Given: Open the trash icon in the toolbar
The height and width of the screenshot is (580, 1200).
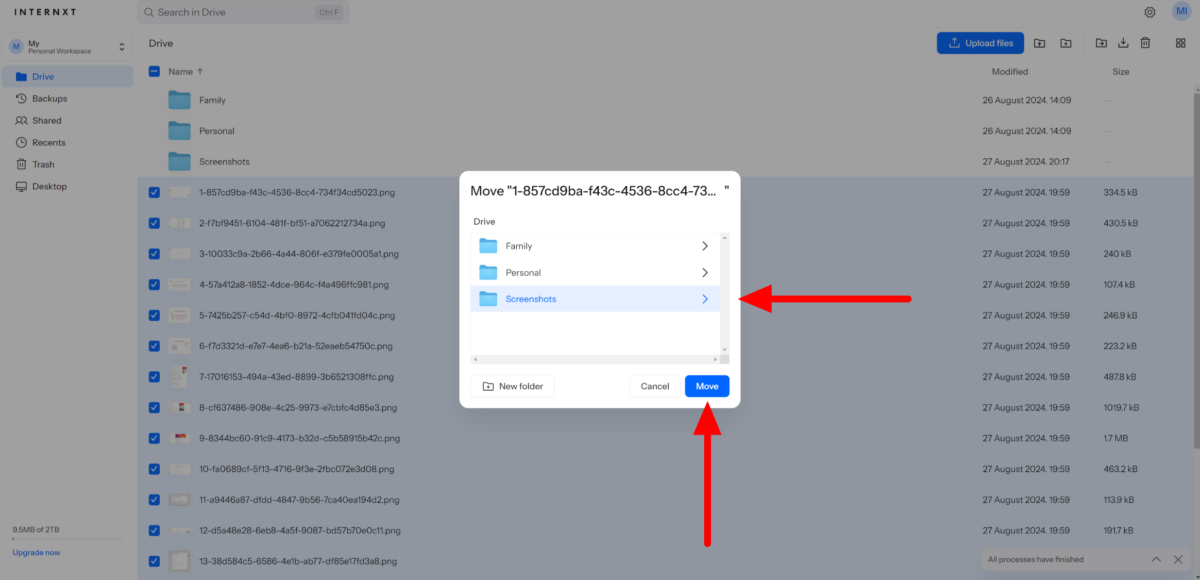Looking at the screenshot, I should tap(1145, 43).
